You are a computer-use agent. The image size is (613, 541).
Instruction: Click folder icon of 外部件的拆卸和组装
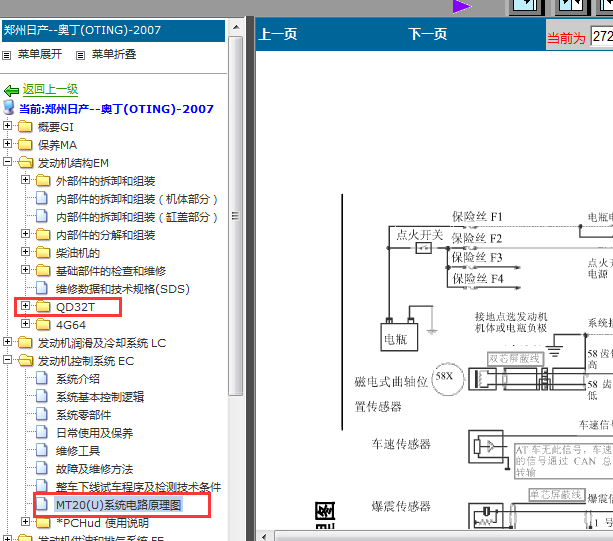pyautogui.click(x=43, y=180)
